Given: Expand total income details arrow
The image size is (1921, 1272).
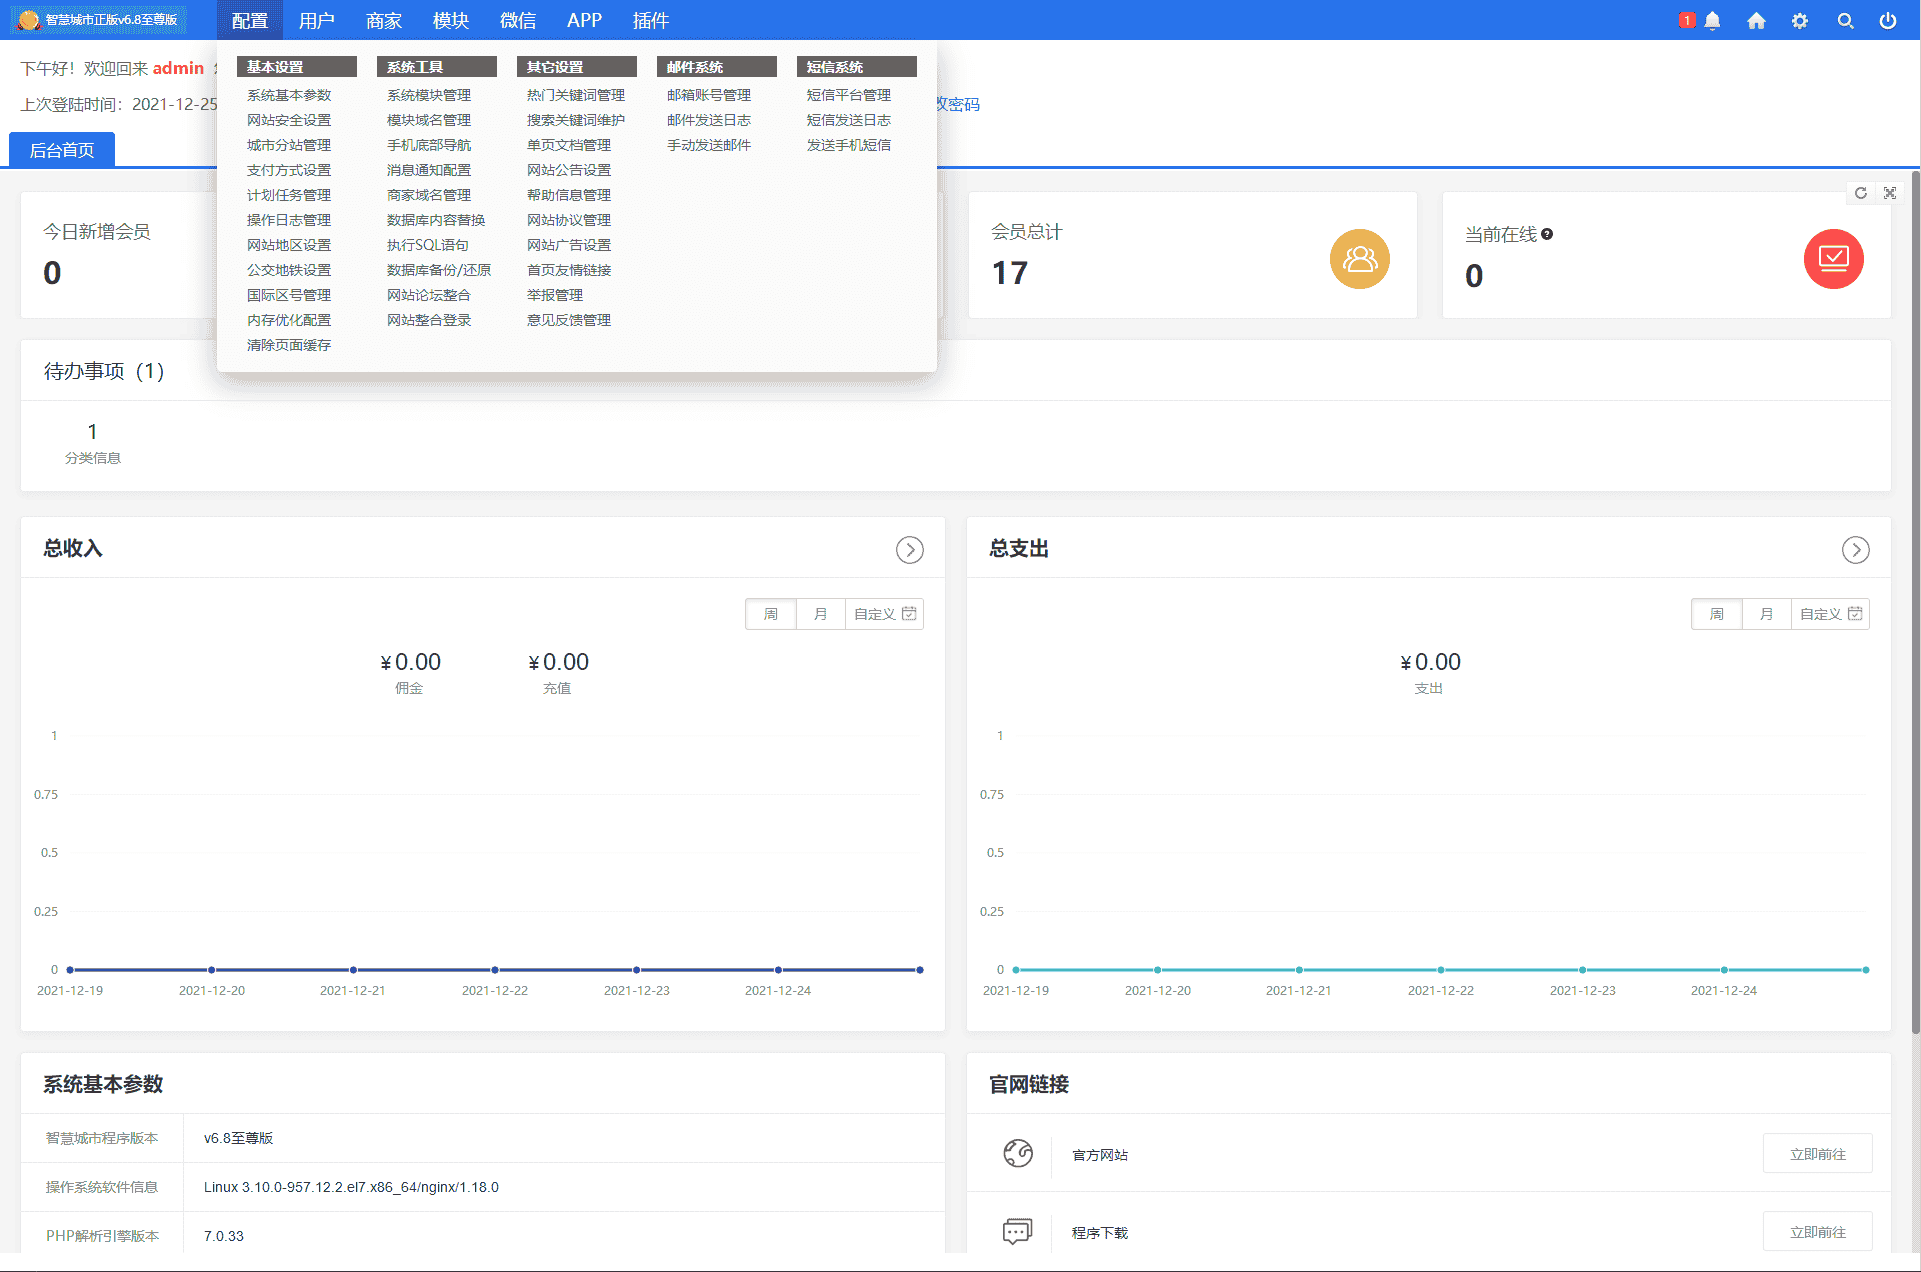Looking at the screenshot, I should [x=909, y=550].
